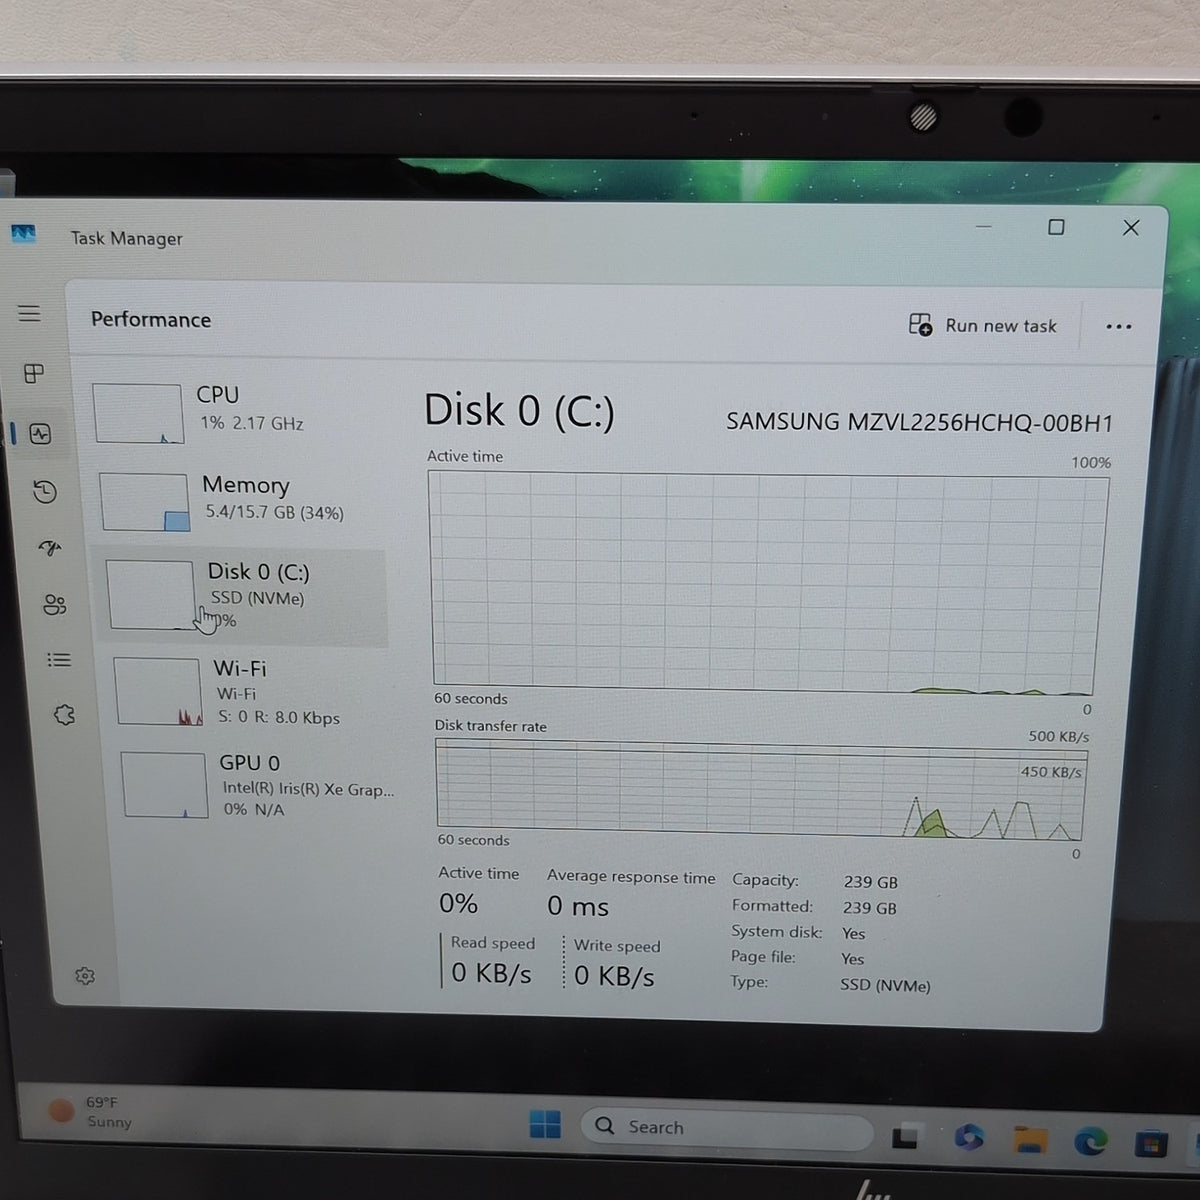This screenshot has width=1200, height=1200.
Task: Close the Task Manager window
Action: coord(1131,228)
